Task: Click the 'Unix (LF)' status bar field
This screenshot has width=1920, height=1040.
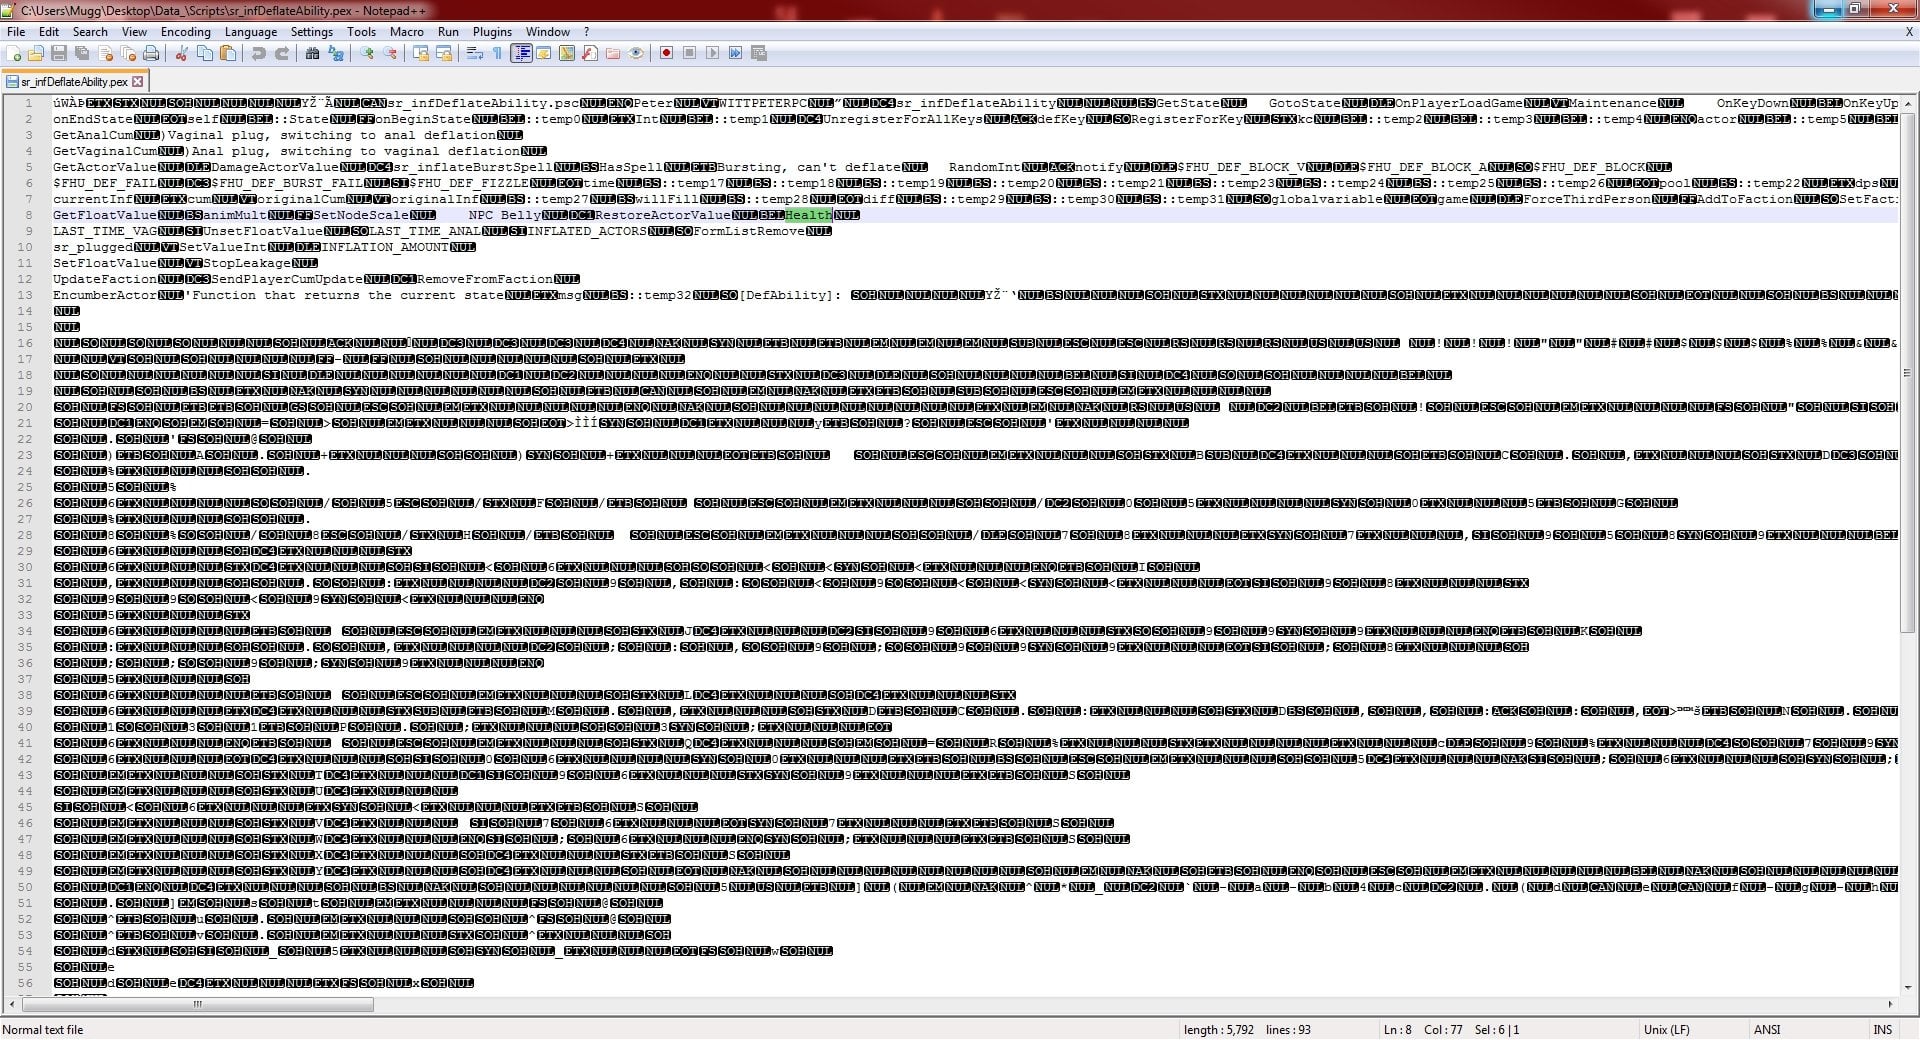Action: click(x=1666, y=1029)
